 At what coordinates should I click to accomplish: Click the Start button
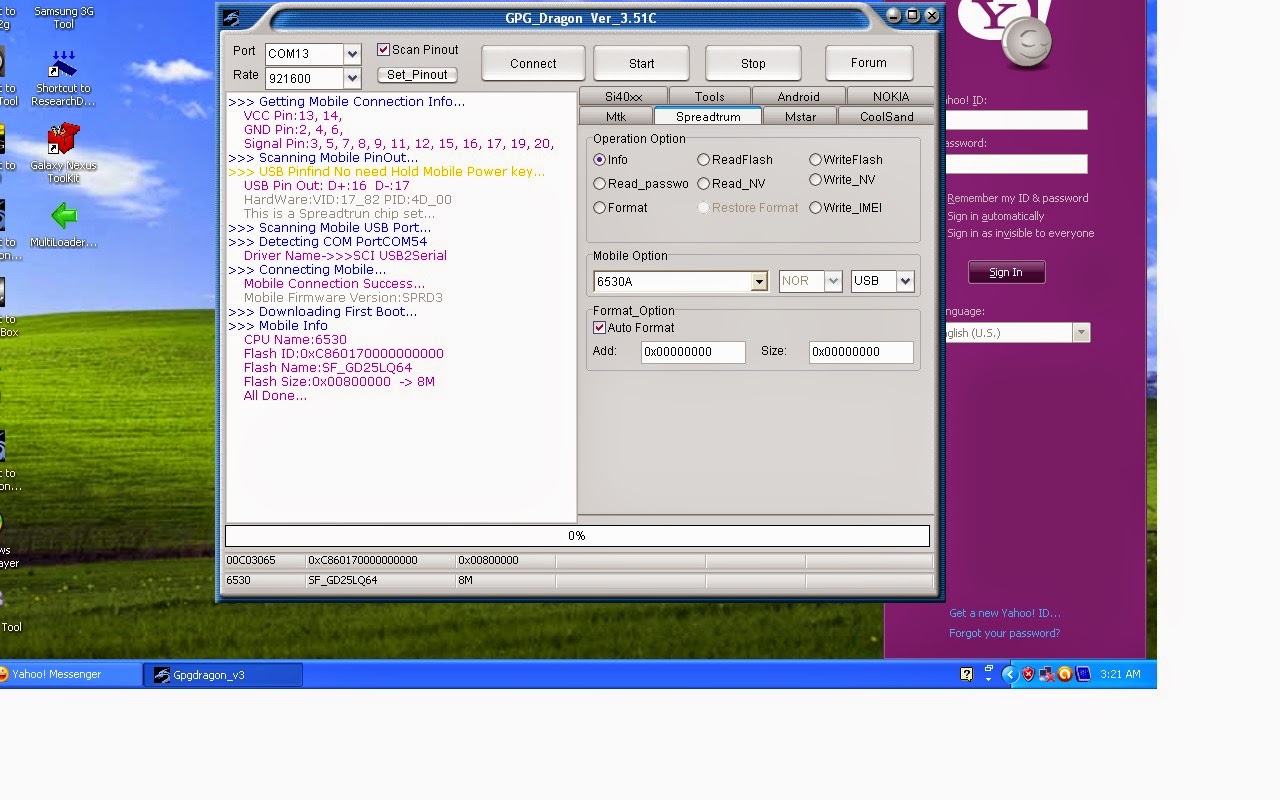click(x=642, y=63)
